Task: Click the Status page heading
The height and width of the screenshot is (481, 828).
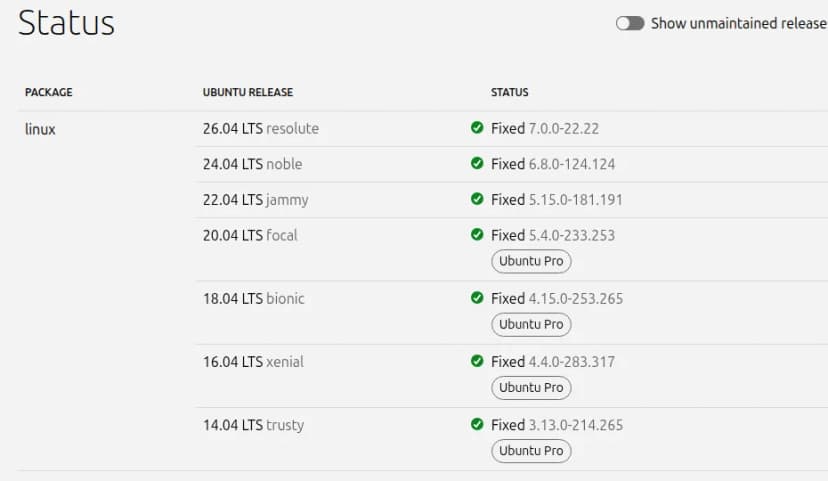Action: [x=67, y=23]
